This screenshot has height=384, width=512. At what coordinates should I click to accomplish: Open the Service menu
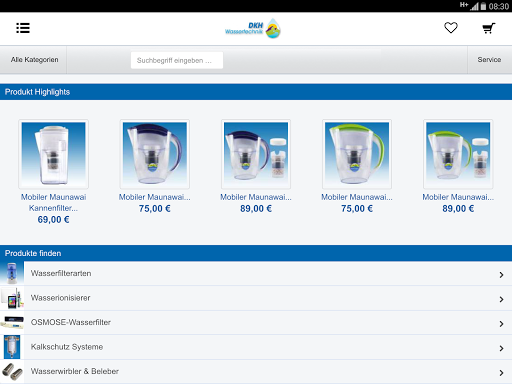click(489, 60)
